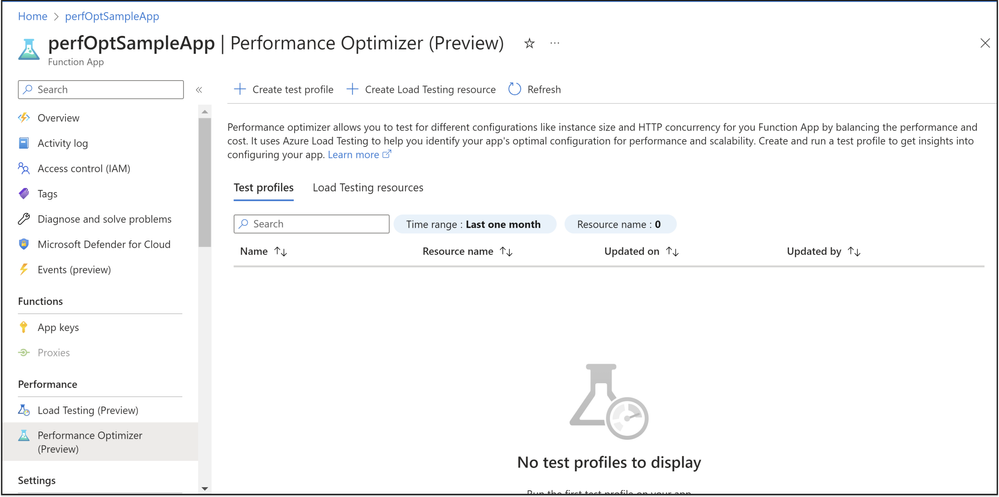
Task: Click the Performance section heading
Action: click(48, 385)
